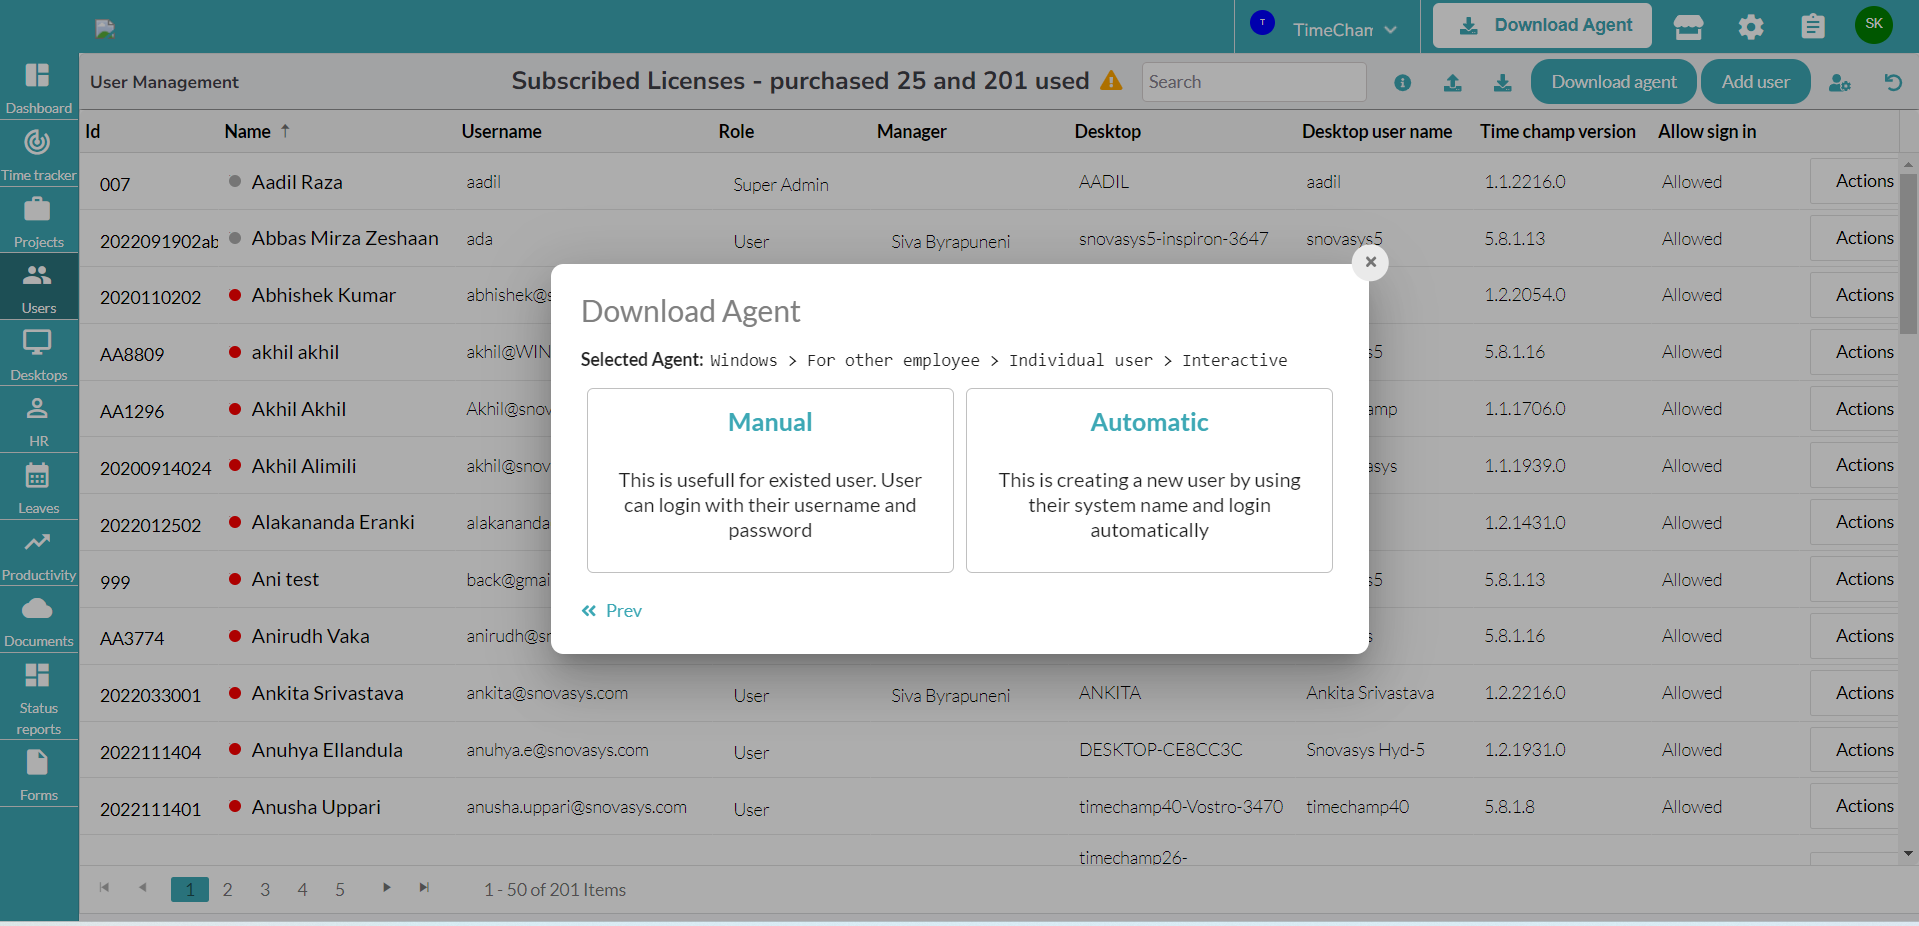Image resolution: width=1919 pixels, height=926 pixels.
Task: Click the Download Agent button in the top bar
Action: [1542, 26]
